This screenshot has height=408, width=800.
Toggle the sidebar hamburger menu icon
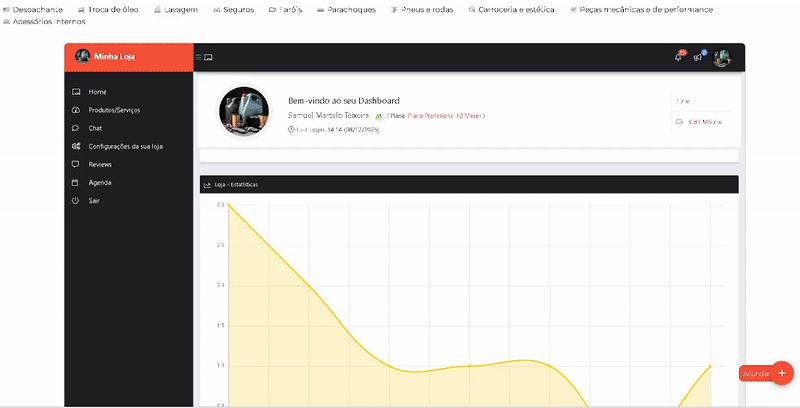point(198,57)
